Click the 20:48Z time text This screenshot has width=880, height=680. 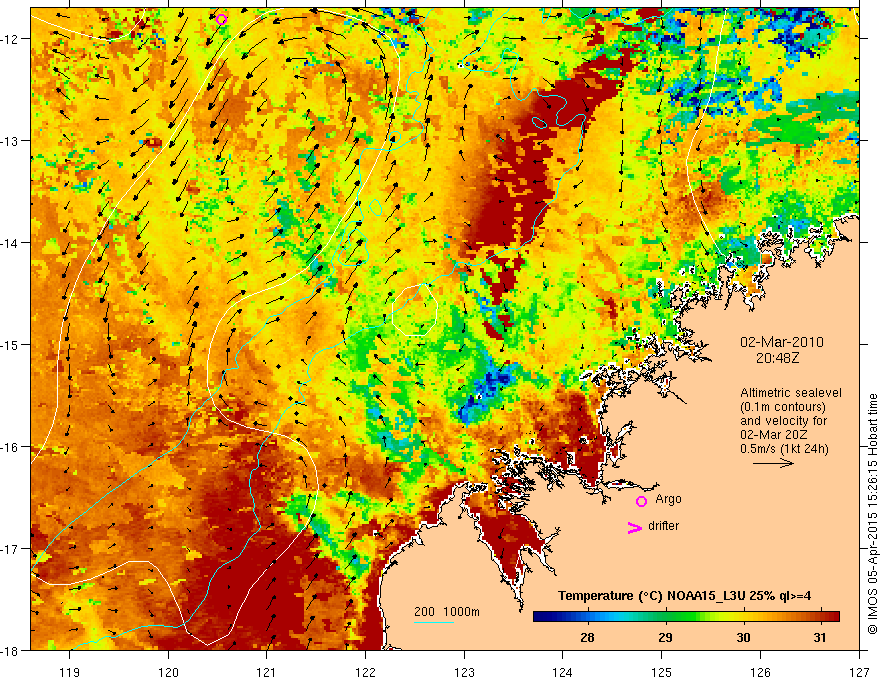tap(777, 357)
